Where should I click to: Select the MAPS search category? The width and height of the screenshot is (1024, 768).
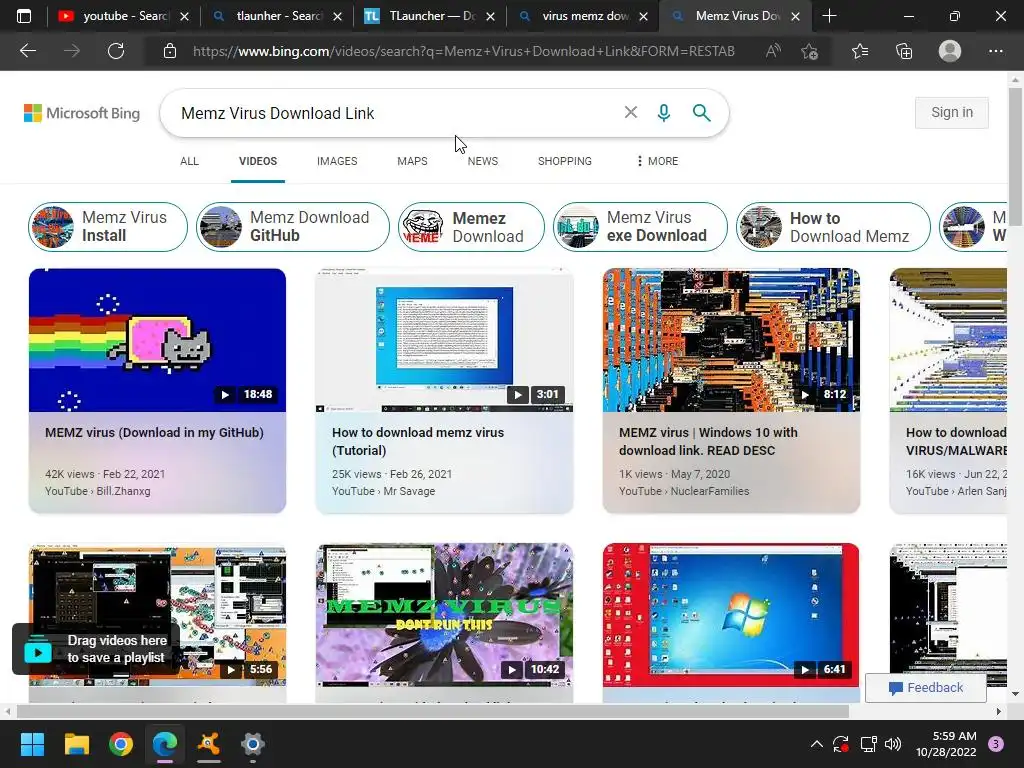[412, 161]
